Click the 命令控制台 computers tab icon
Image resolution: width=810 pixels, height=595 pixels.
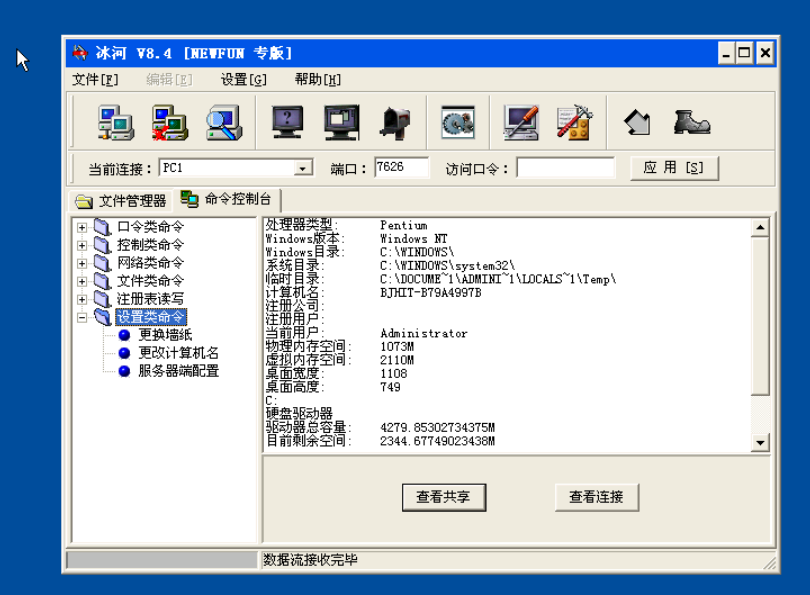coord(190,199)
